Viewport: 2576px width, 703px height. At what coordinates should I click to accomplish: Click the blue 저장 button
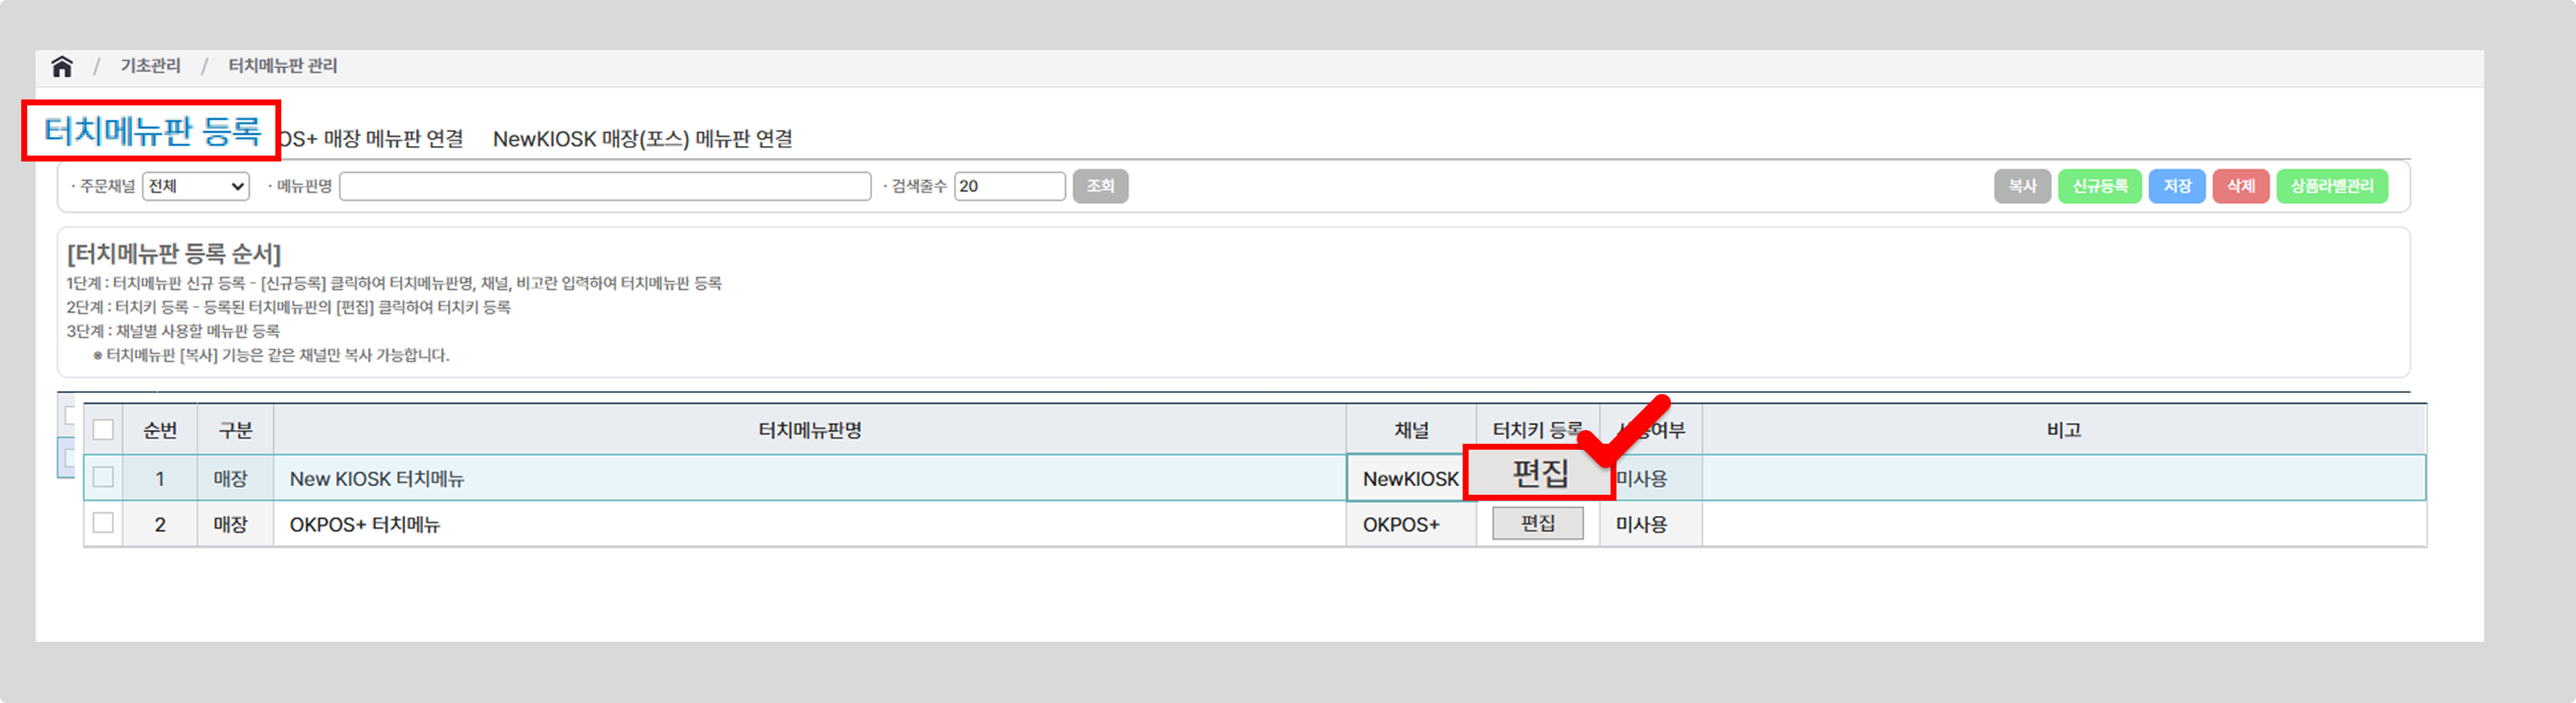(2176, 187)
